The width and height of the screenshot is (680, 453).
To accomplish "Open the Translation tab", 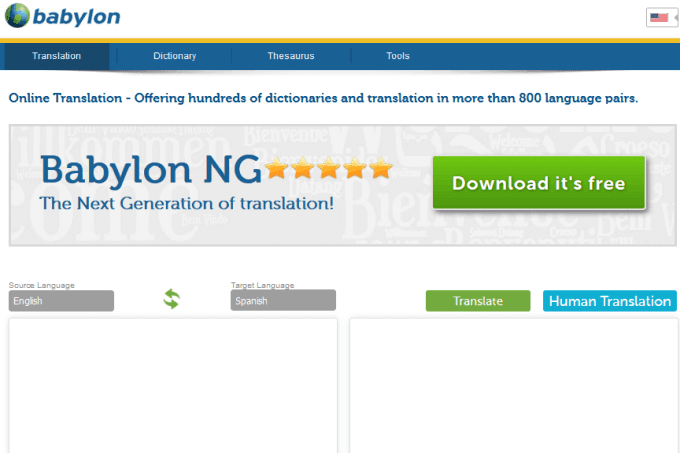I will [x=56, y=56].
